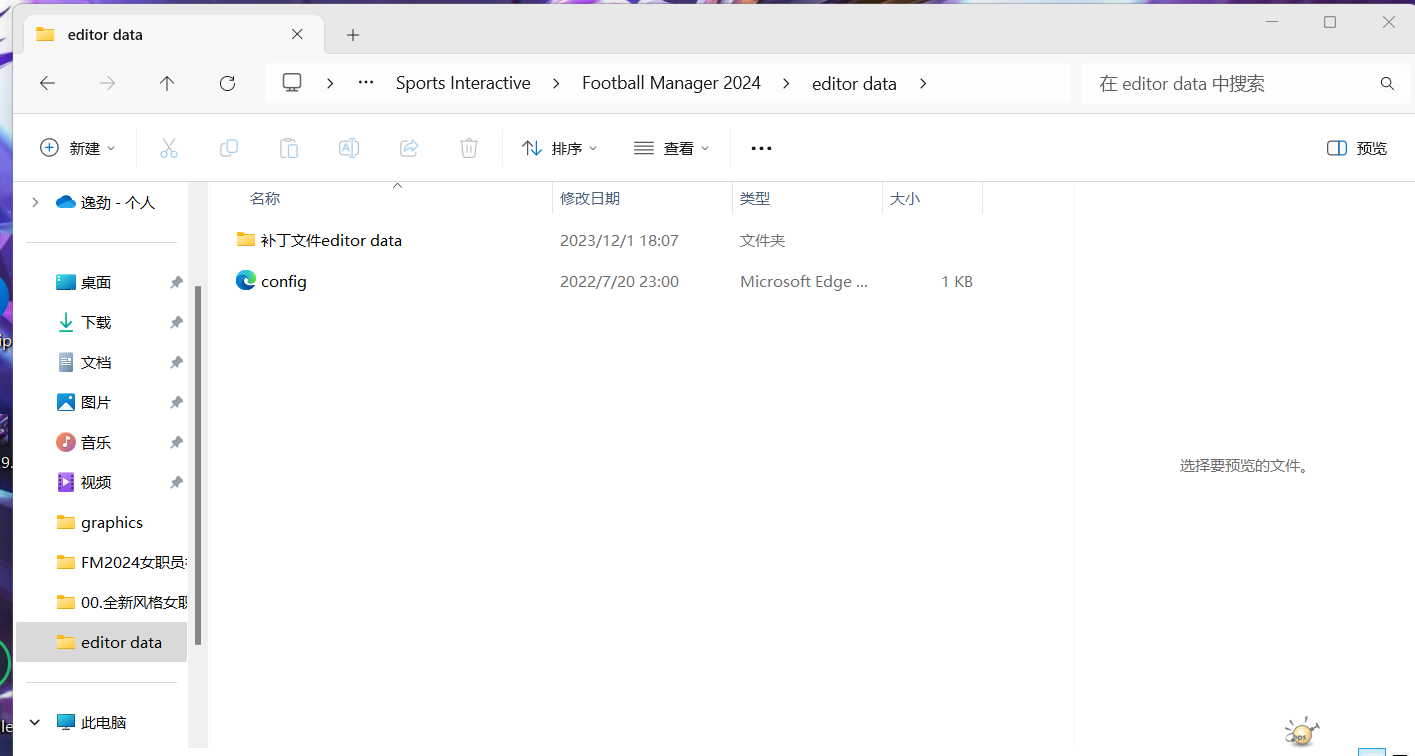The image size is (1415, 756).
Task: Click the pin icon next to 图片
Action: pyautogui.click(x=176, y=403)
